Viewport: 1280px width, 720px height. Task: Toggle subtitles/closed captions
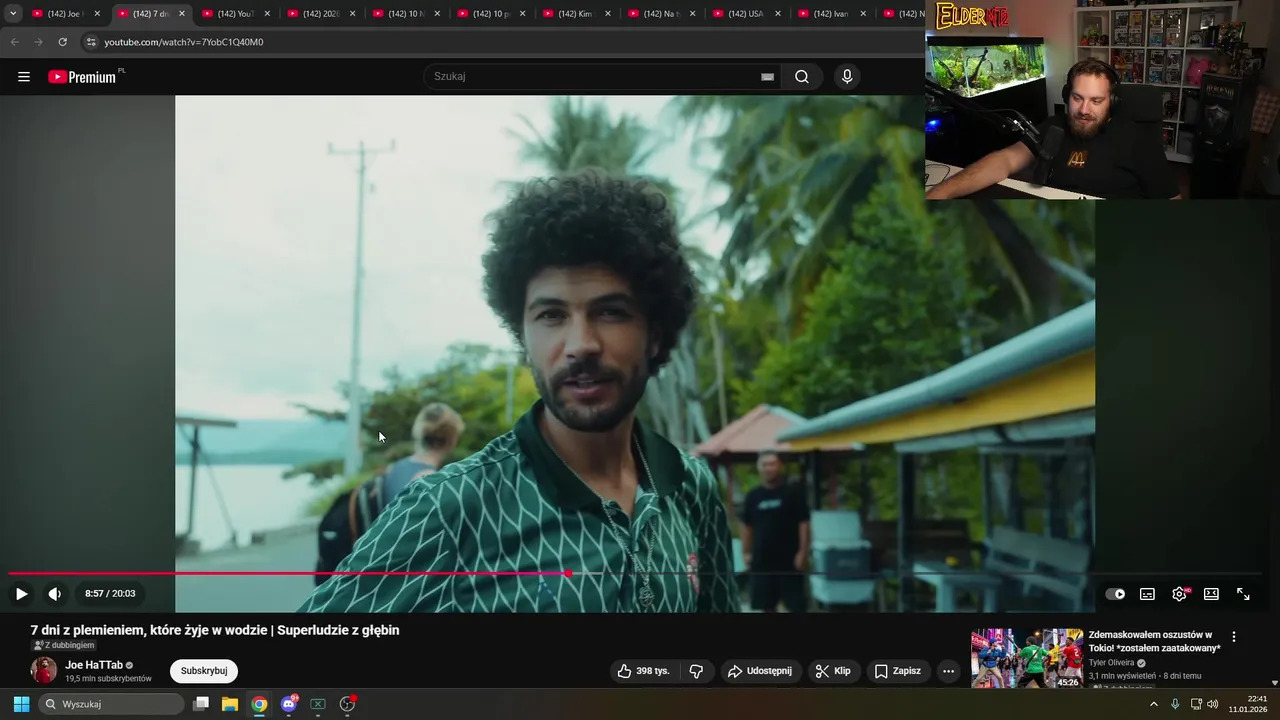[1147, 594]
